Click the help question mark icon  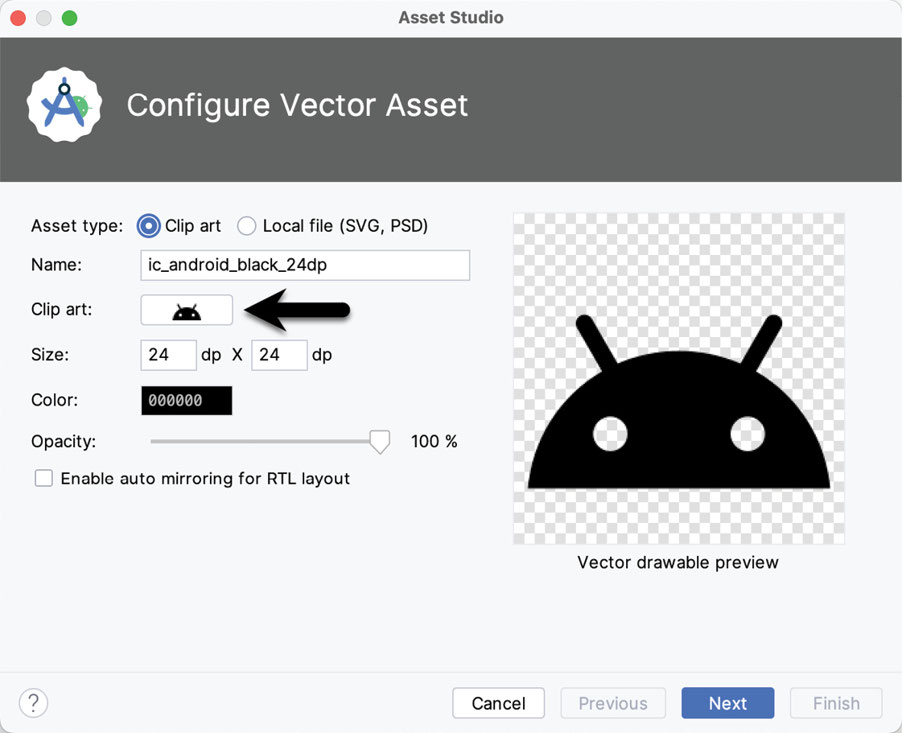33,703
